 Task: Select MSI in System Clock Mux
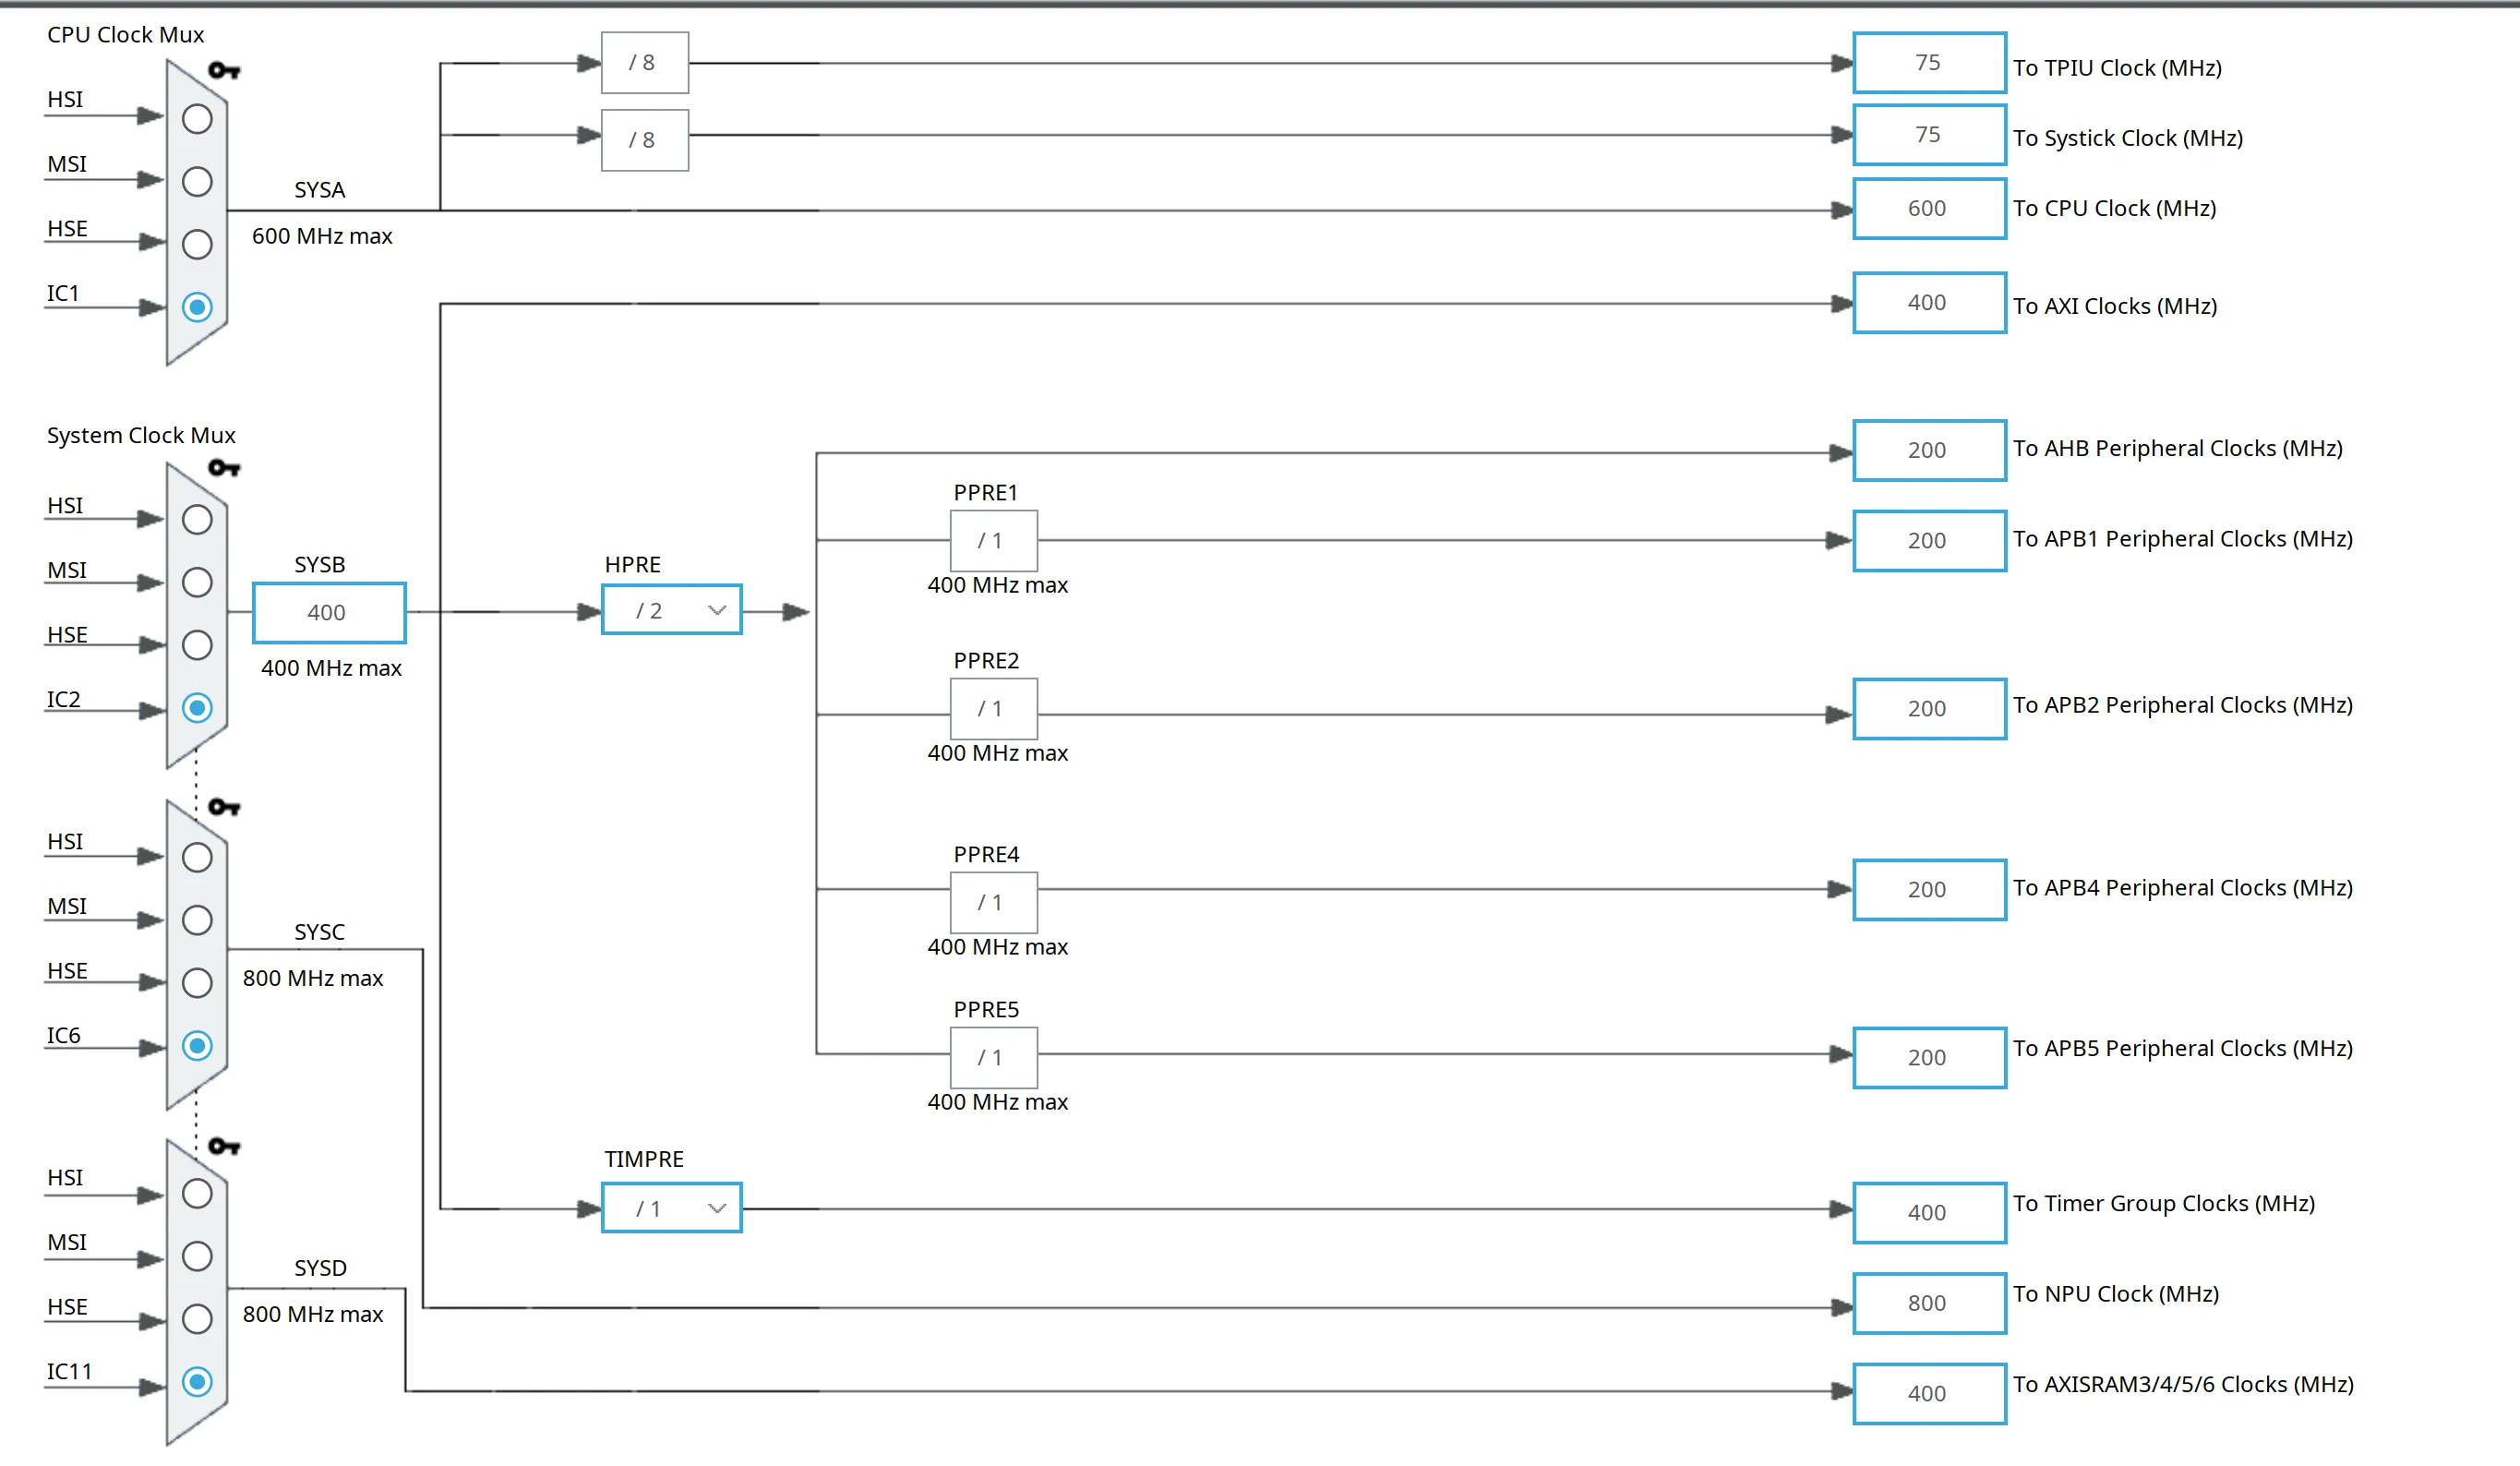pyautogui.click(x=197, y=583)
